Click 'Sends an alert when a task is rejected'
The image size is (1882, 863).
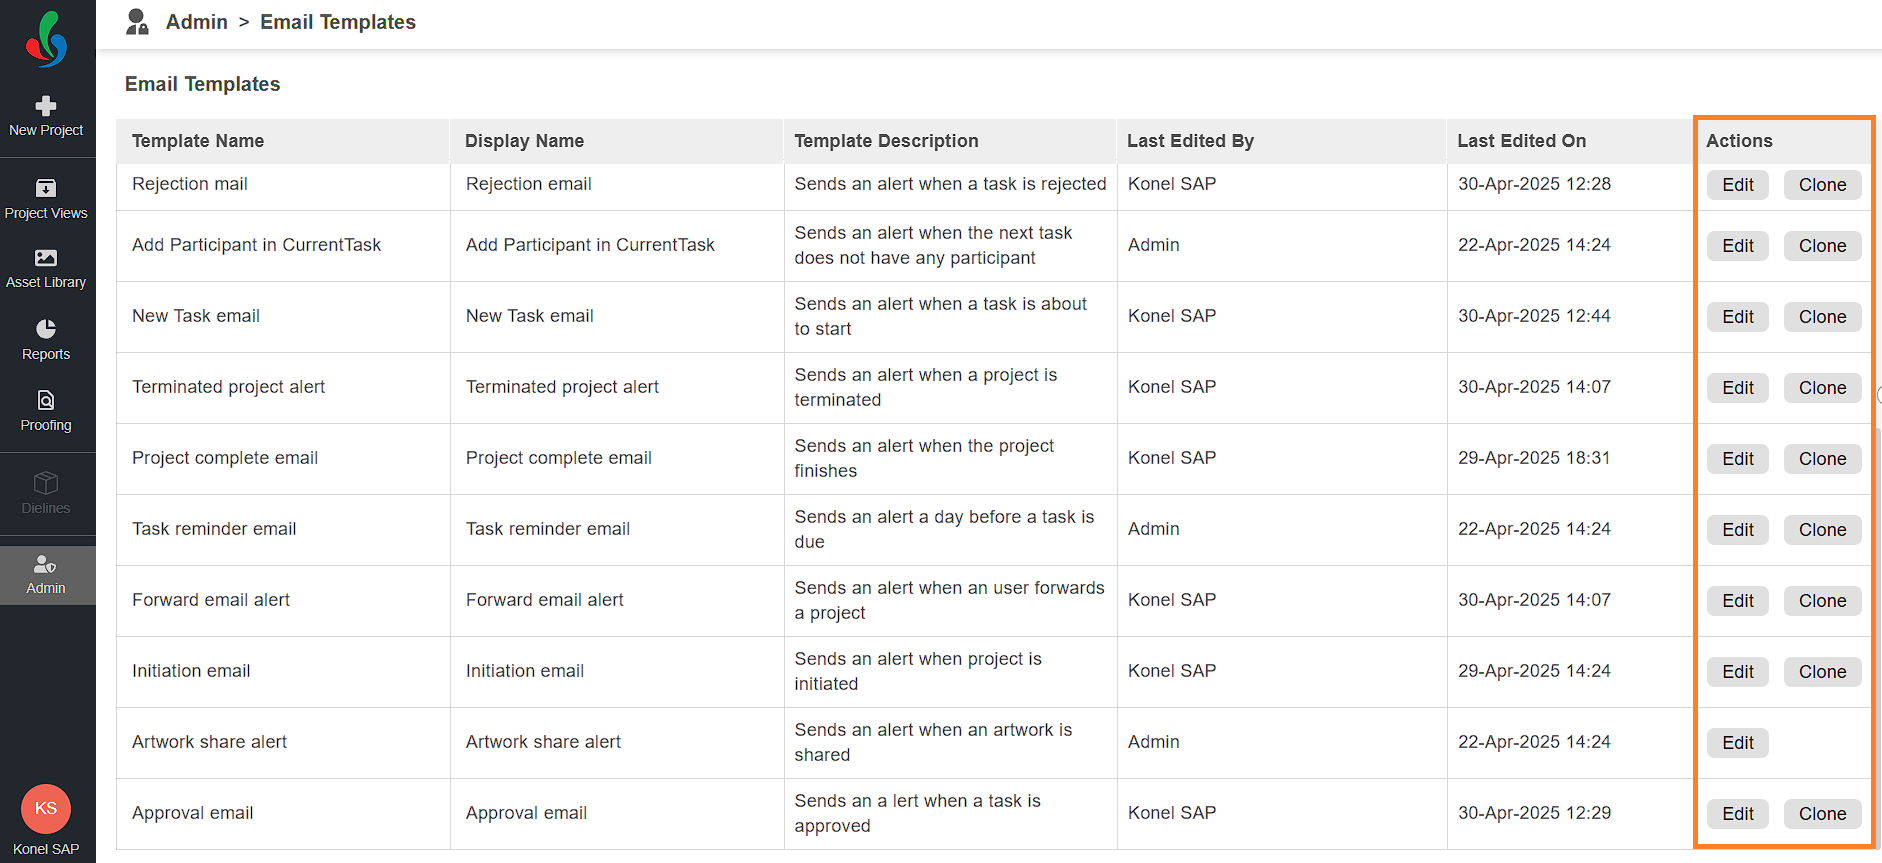point(950,184)
